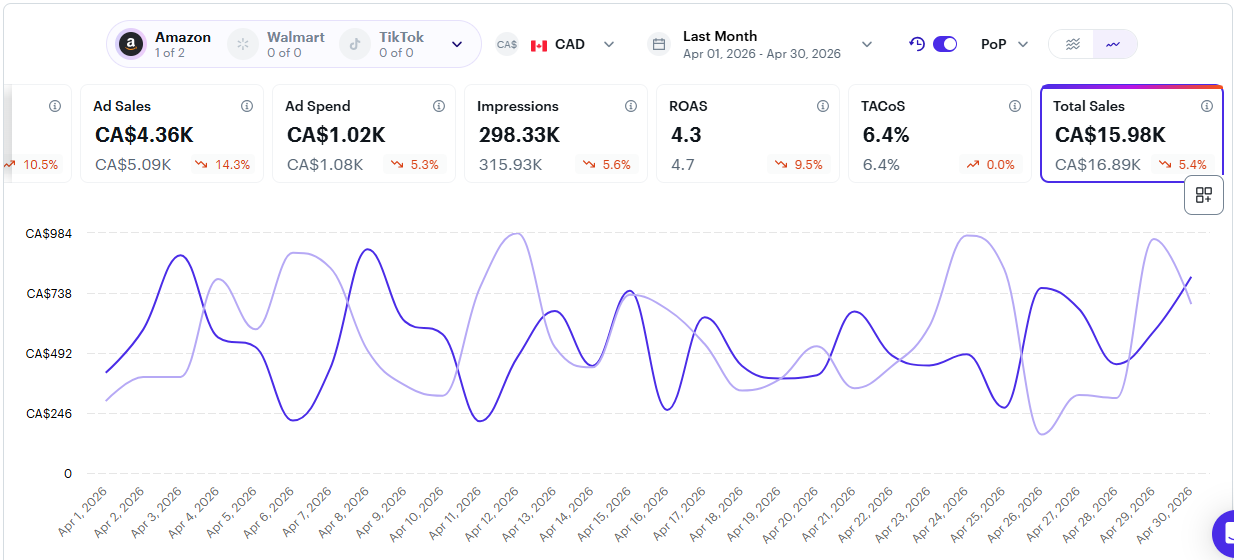This screenshot has width=1234, height=560.
Task: Expand the marketplace selector chevron
Action: pos(457,44)
